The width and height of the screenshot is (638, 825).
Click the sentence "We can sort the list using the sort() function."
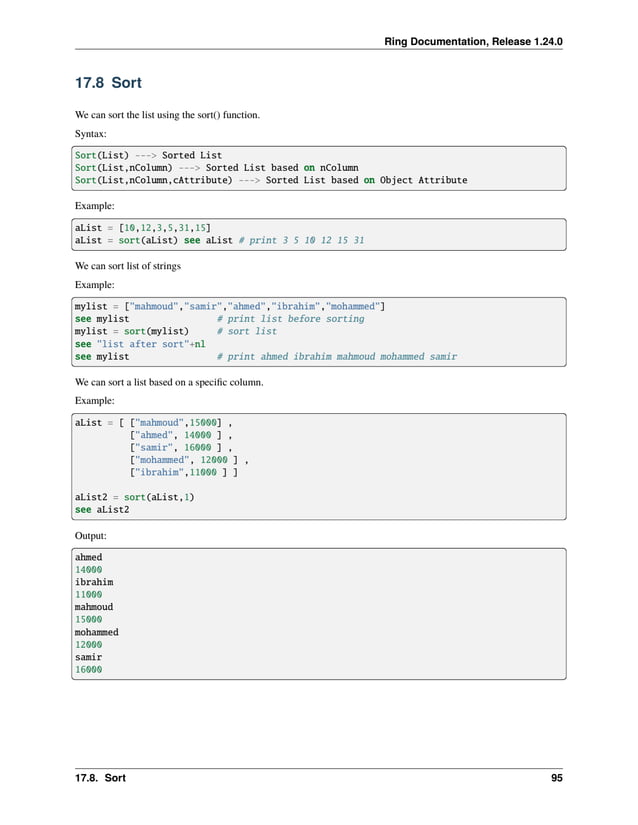coord(167,115)
